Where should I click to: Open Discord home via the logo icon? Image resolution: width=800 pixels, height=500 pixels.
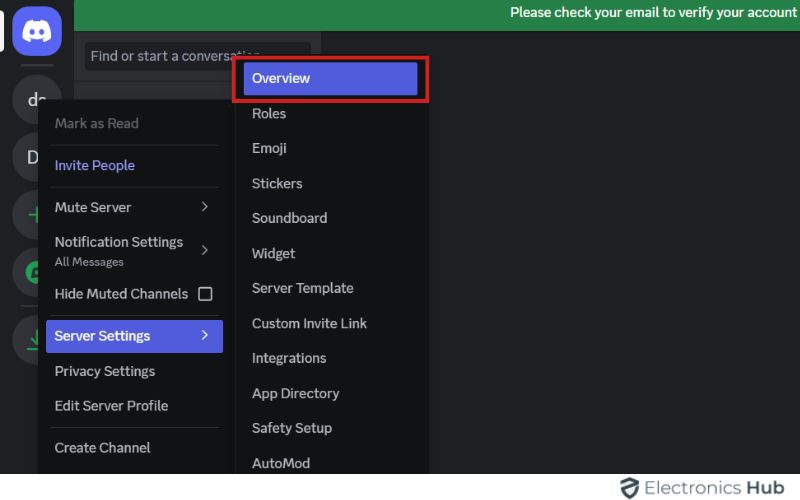tap(37, 31)
